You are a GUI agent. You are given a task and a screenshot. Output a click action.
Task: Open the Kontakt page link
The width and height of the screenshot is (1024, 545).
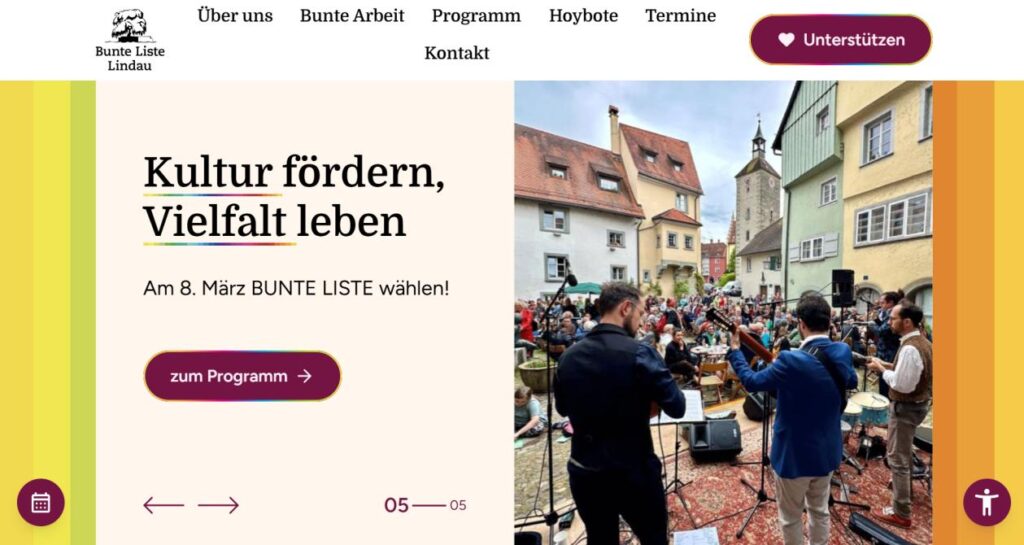click(x=456, y=53)
